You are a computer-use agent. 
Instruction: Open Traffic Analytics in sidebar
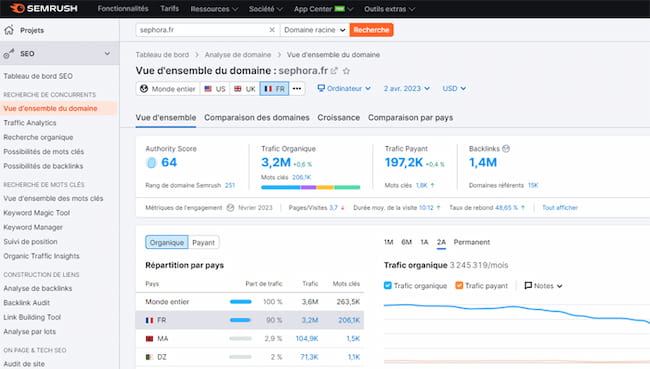pyautogui.click(x=30, y=123)
